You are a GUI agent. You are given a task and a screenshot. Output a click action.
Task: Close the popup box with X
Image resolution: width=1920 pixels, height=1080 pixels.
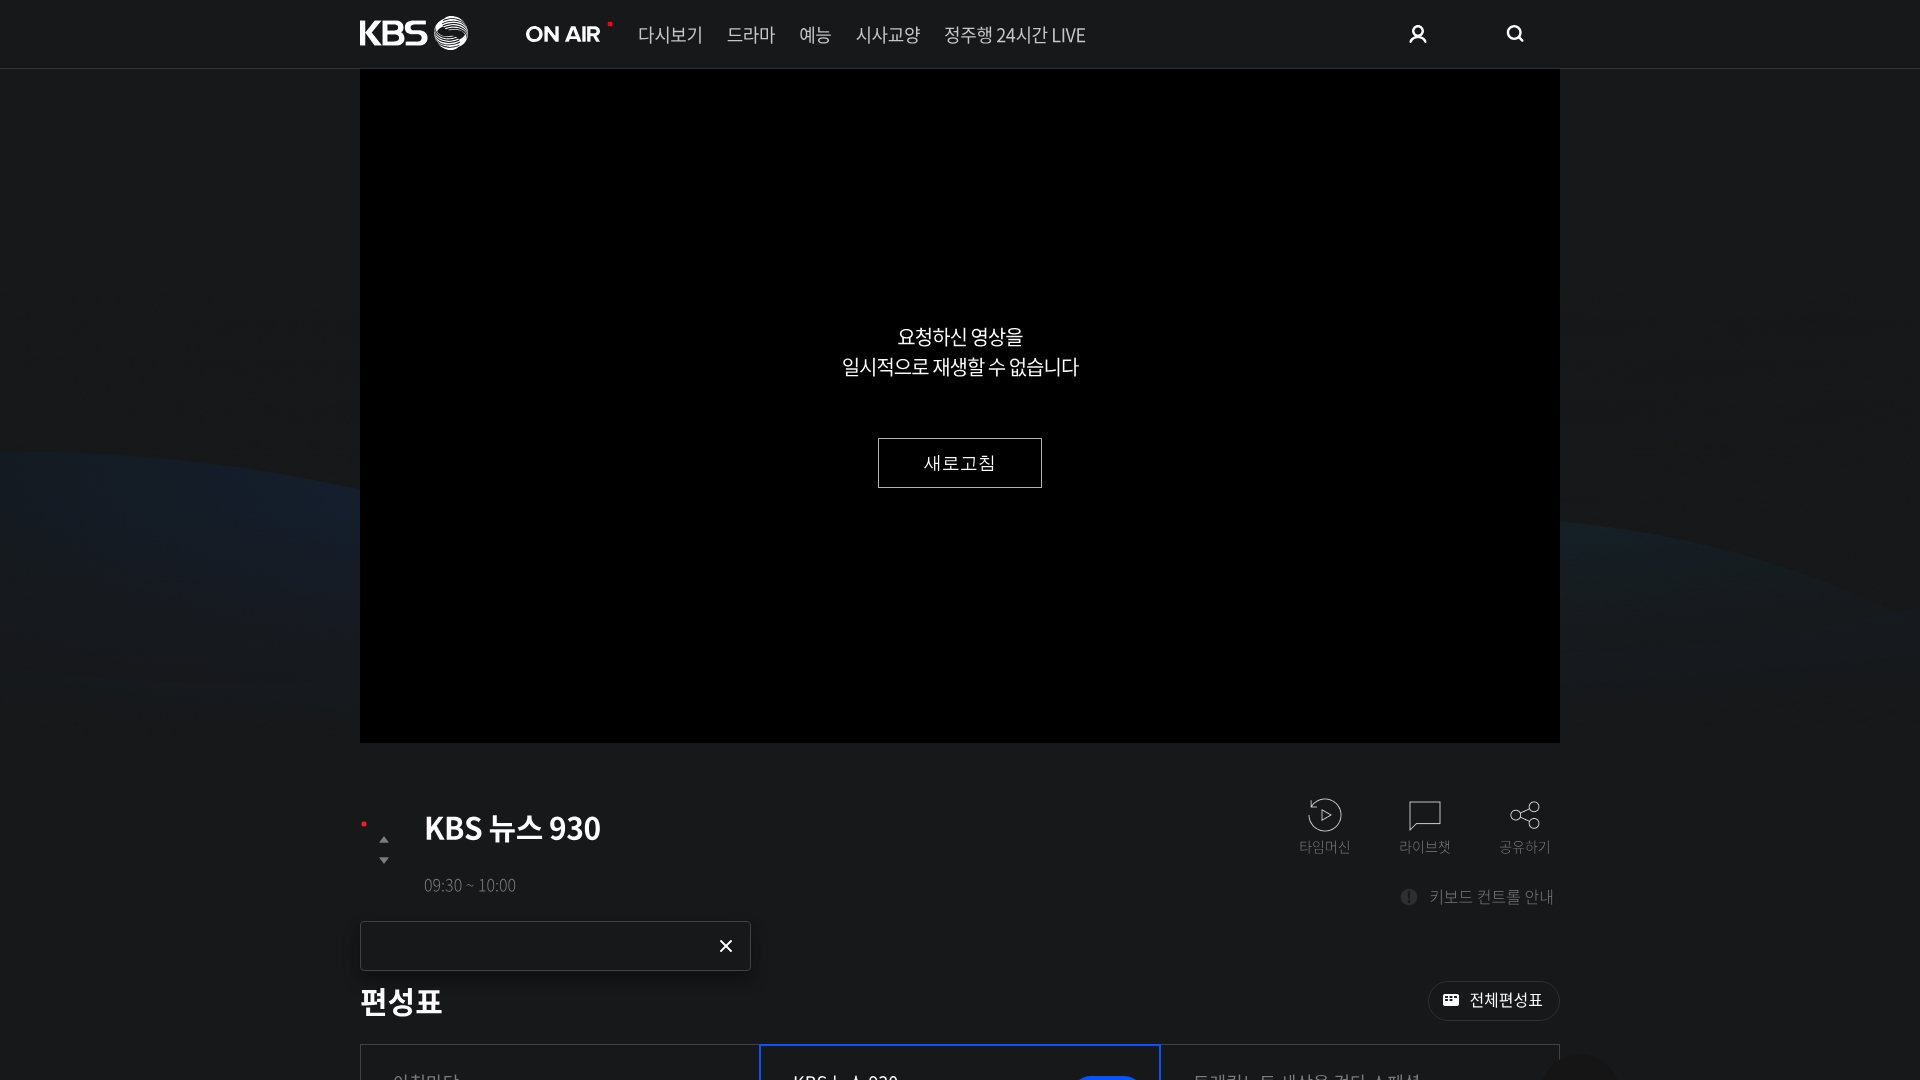click(726, 946)
